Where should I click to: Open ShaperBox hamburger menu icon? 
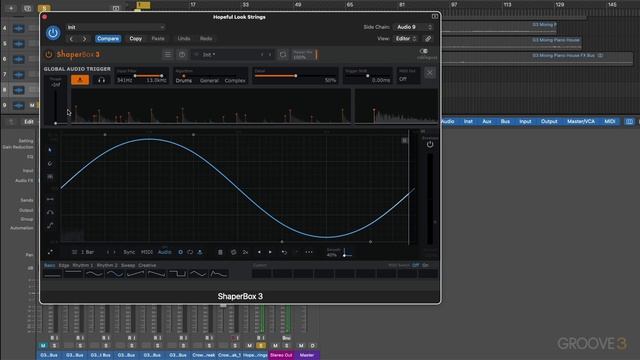coord(168,55)
